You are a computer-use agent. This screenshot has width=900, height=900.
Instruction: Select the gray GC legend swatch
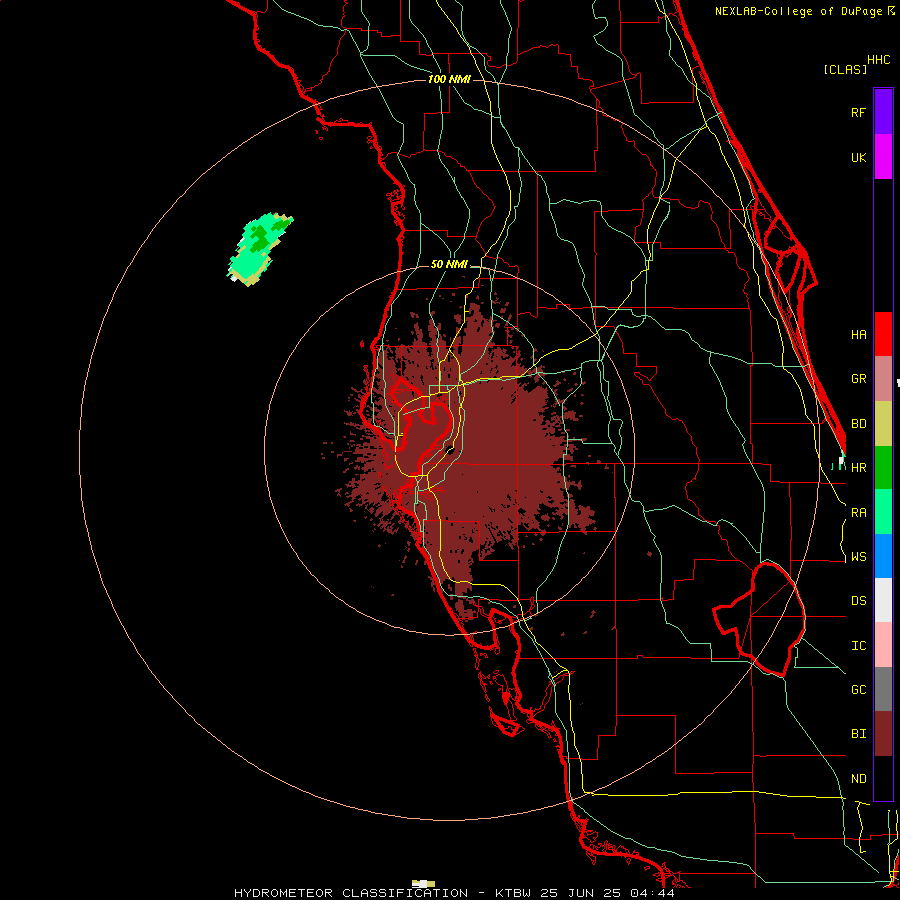coord(883,689)
